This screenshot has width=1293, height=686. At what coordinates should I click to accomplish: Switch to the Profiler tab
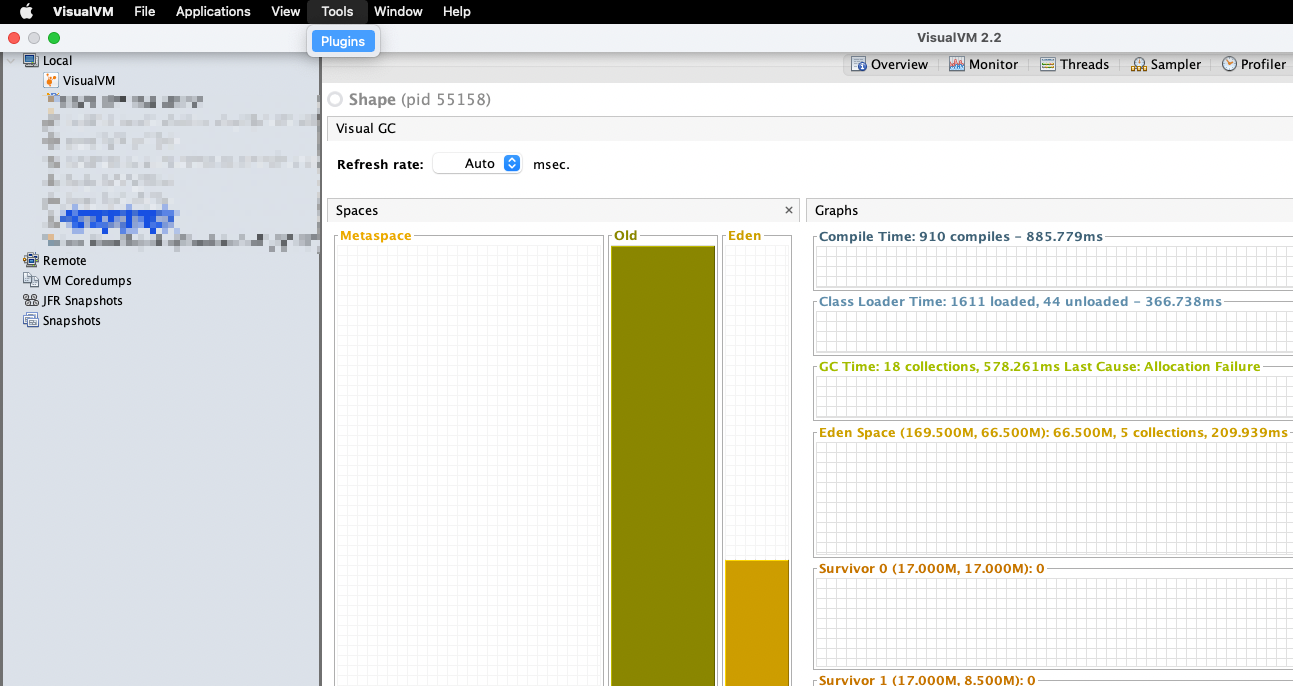tap(1254, 64)
